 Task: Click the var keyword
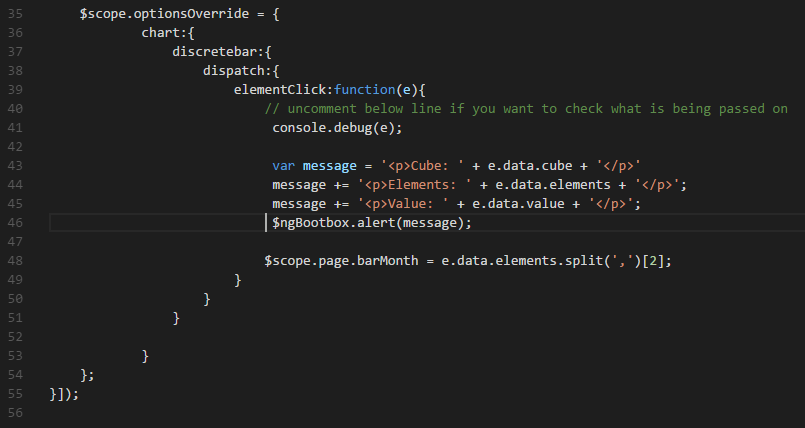pyautogui.click(x=283, y=165)
